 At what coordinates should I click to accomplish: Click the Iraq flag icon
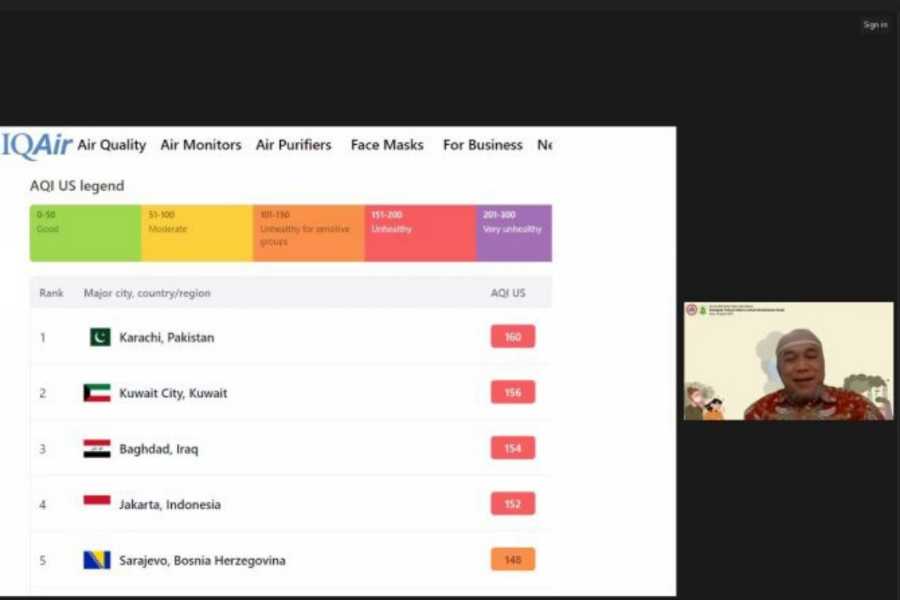[x=97, y=449]
